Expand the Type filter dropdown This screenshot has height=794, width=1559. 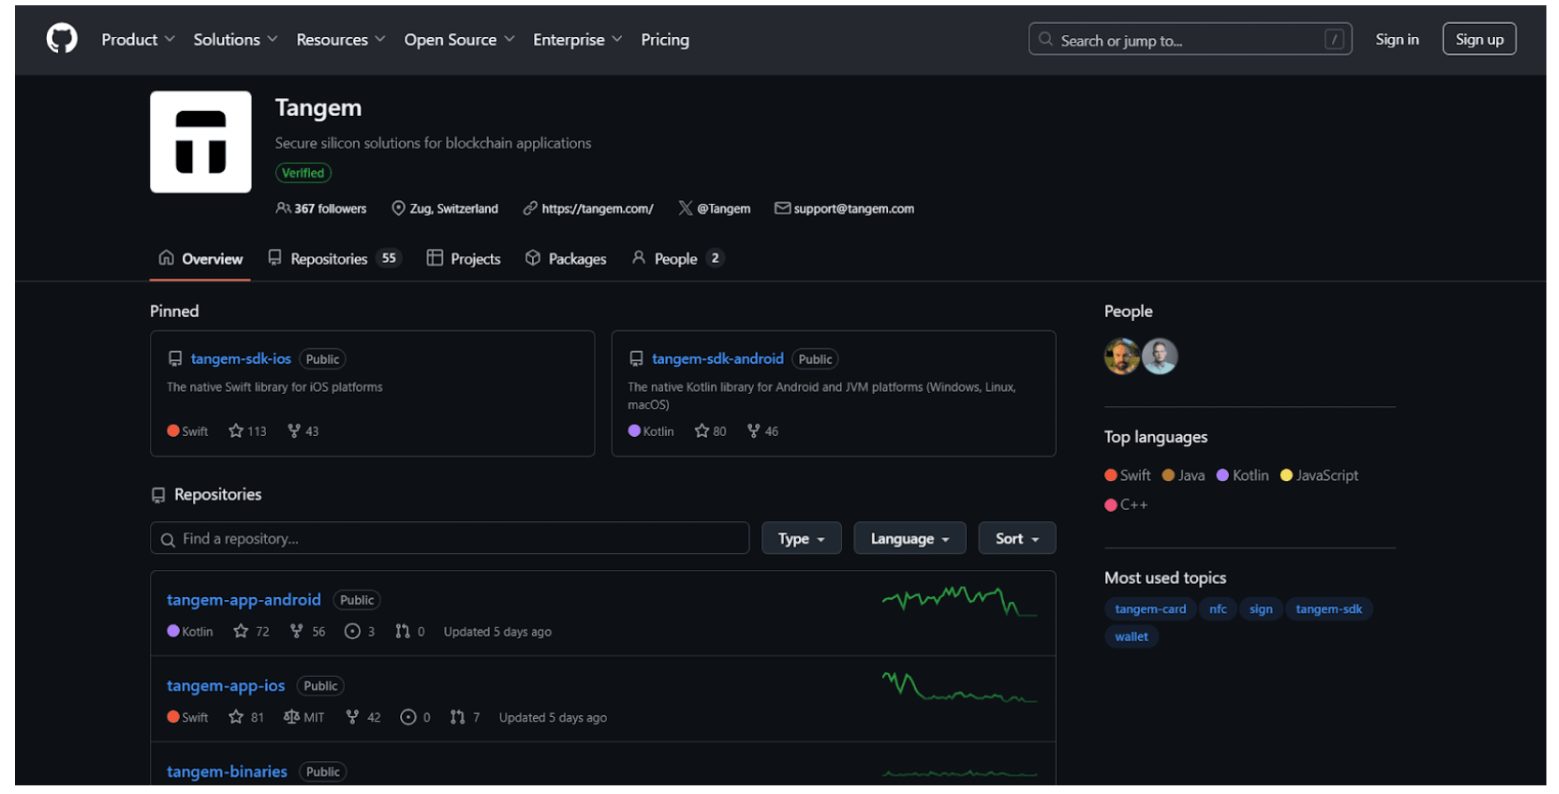[x=801, y=538]
